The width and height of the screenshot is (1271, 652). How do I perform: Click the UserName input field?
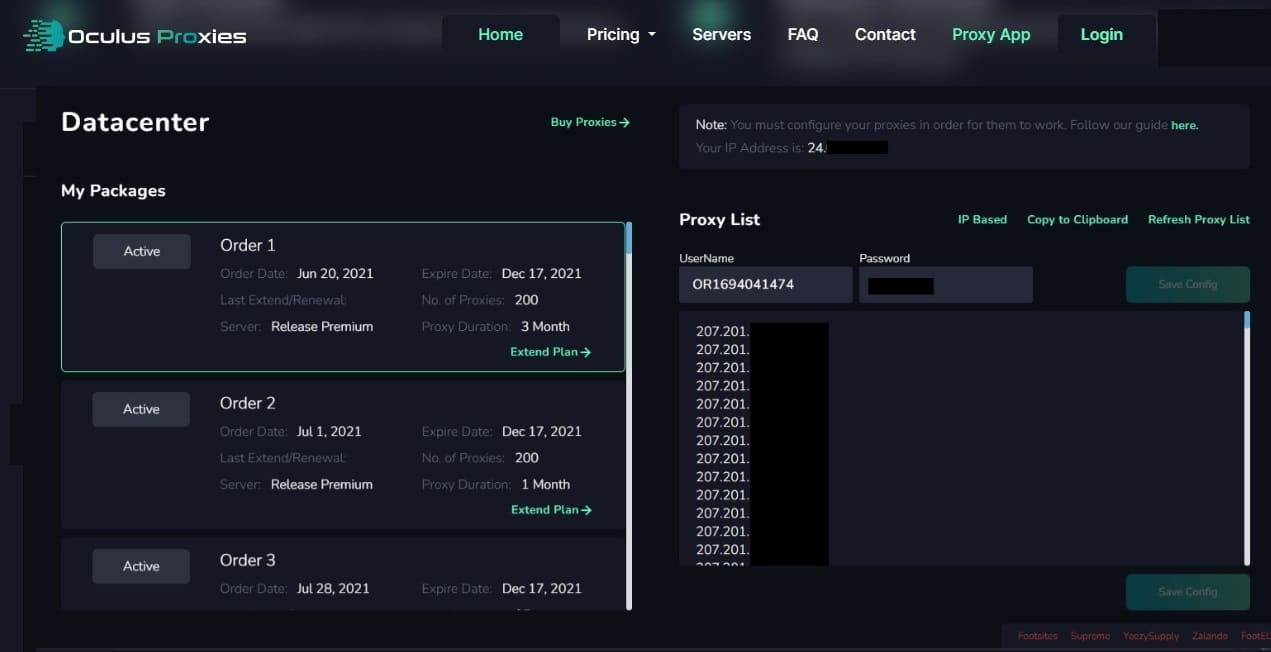coord(765,285)
